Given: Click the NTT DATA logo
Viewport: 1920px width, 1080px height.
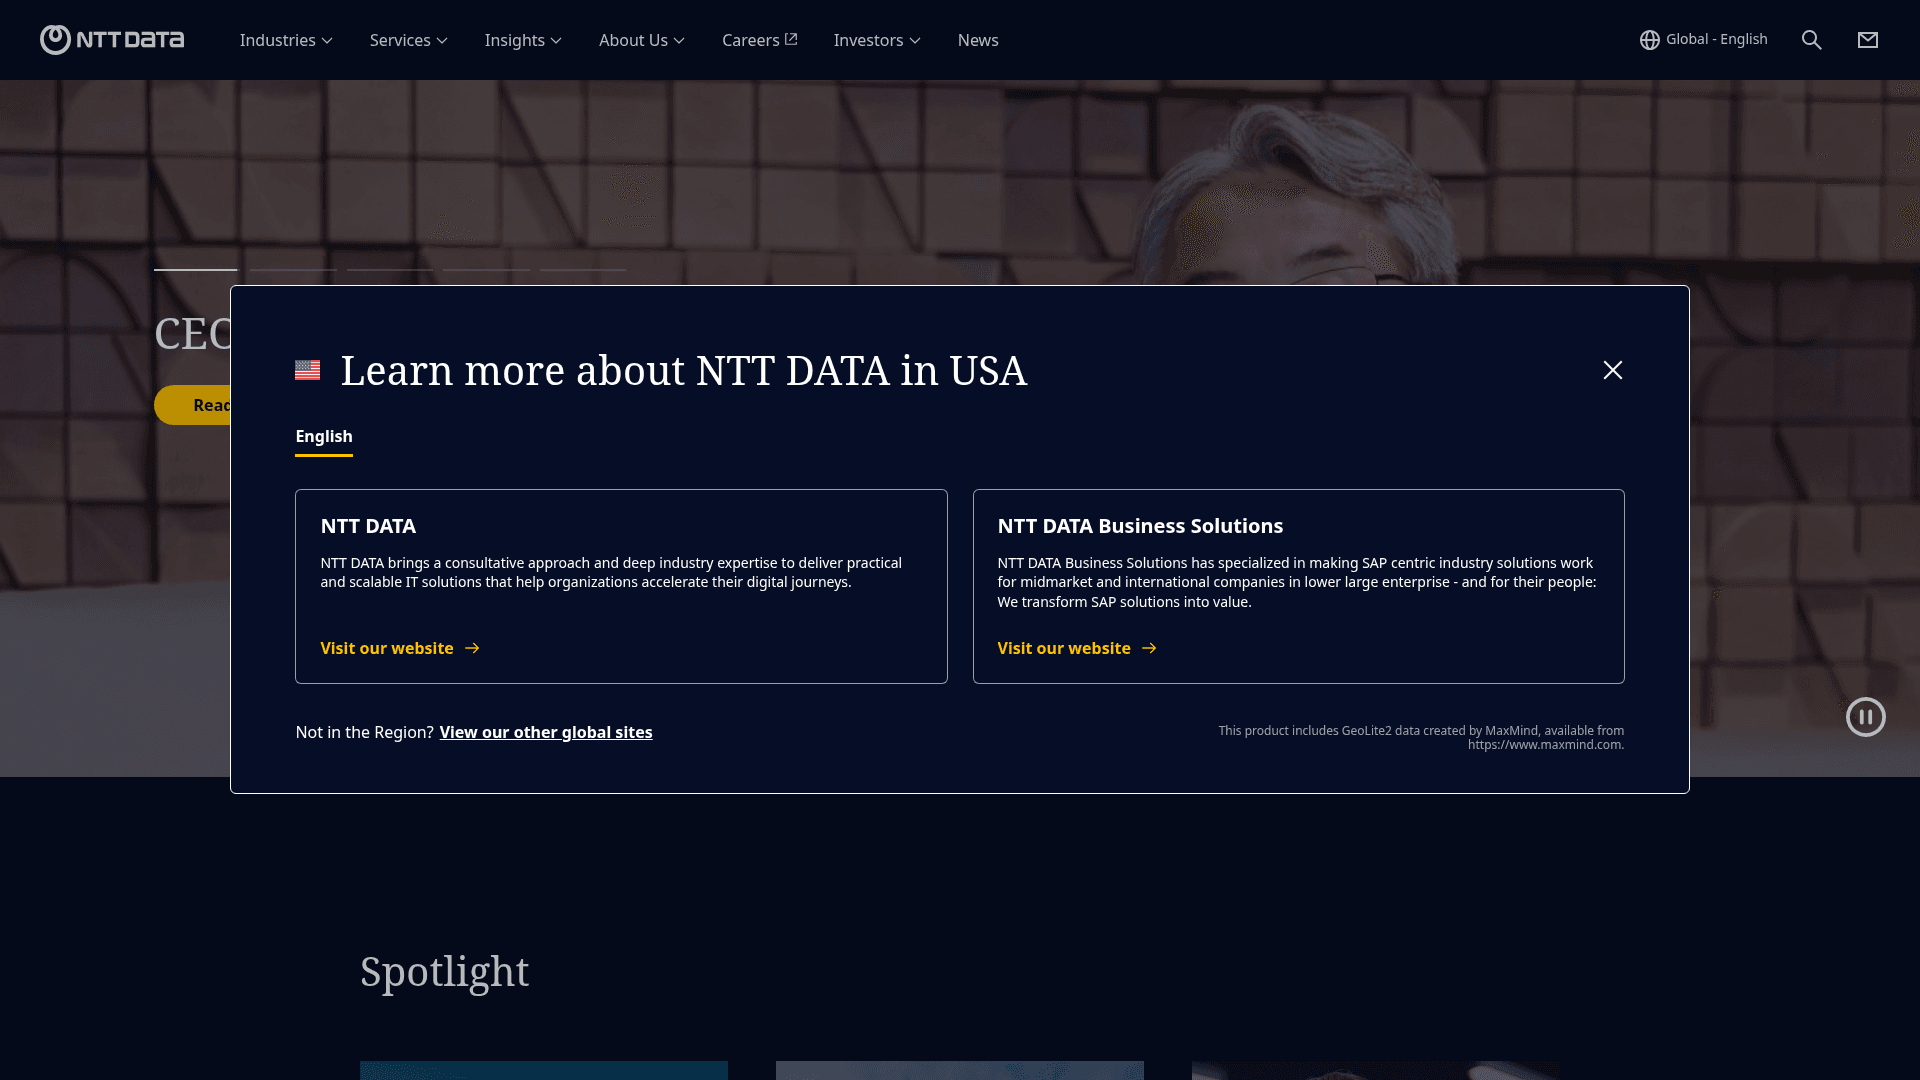Looking at the screenshot, I should [112, 40].
